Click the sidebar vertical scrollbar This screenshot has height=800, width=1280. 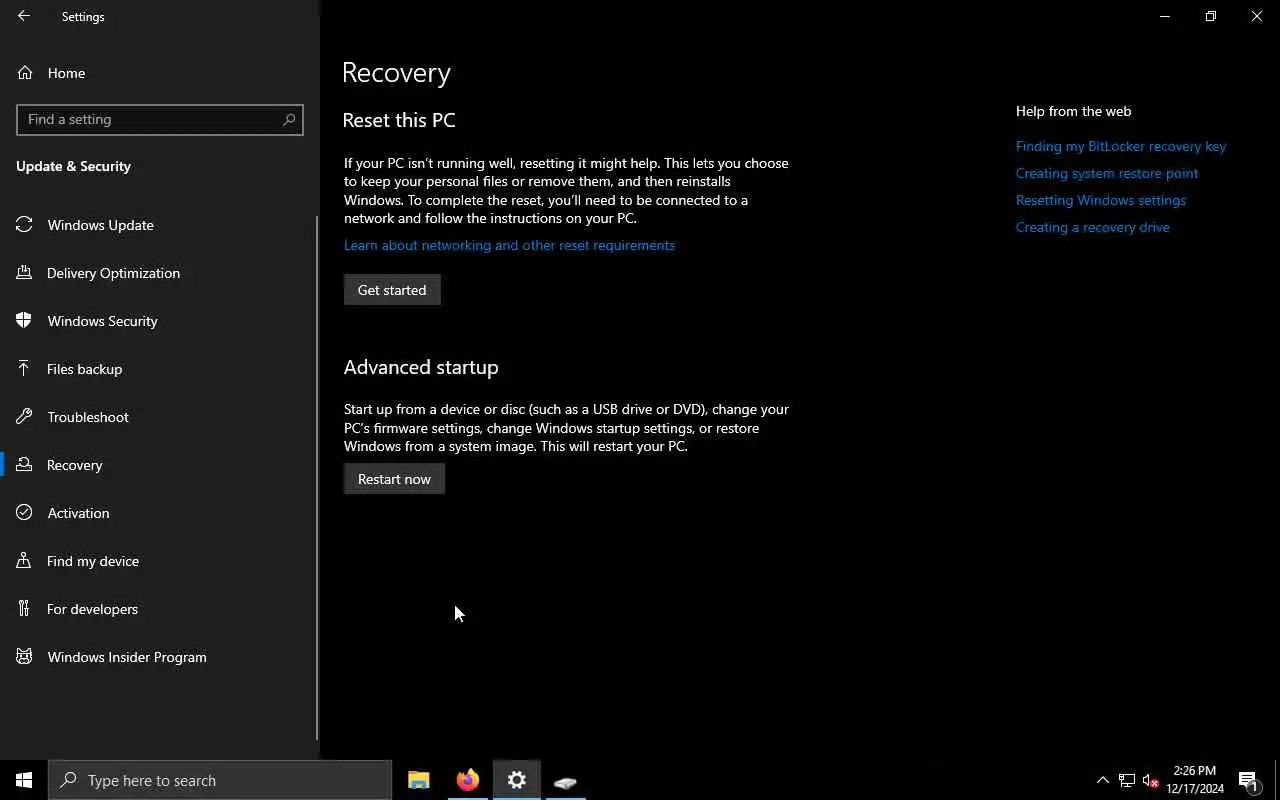coord(317,477)
